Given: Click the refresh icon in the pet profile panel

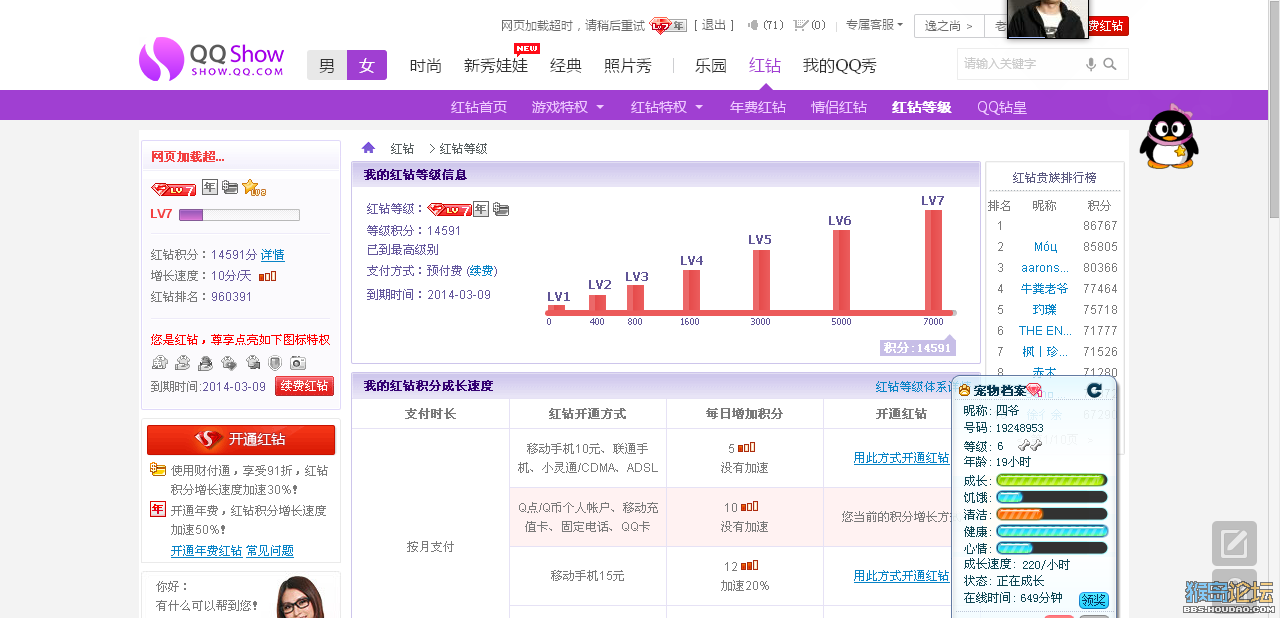Looking at the screenshot, I should click(x=1095, y=390).
